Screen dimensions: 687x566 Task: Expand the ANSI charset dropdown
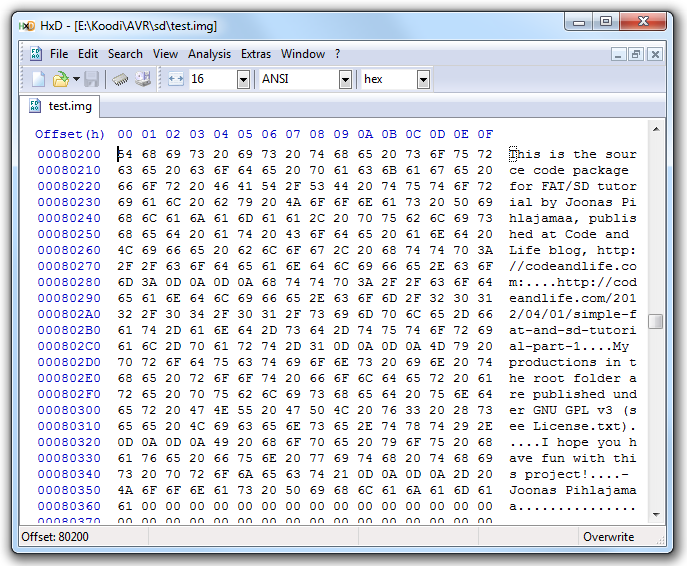click(345, 80)
